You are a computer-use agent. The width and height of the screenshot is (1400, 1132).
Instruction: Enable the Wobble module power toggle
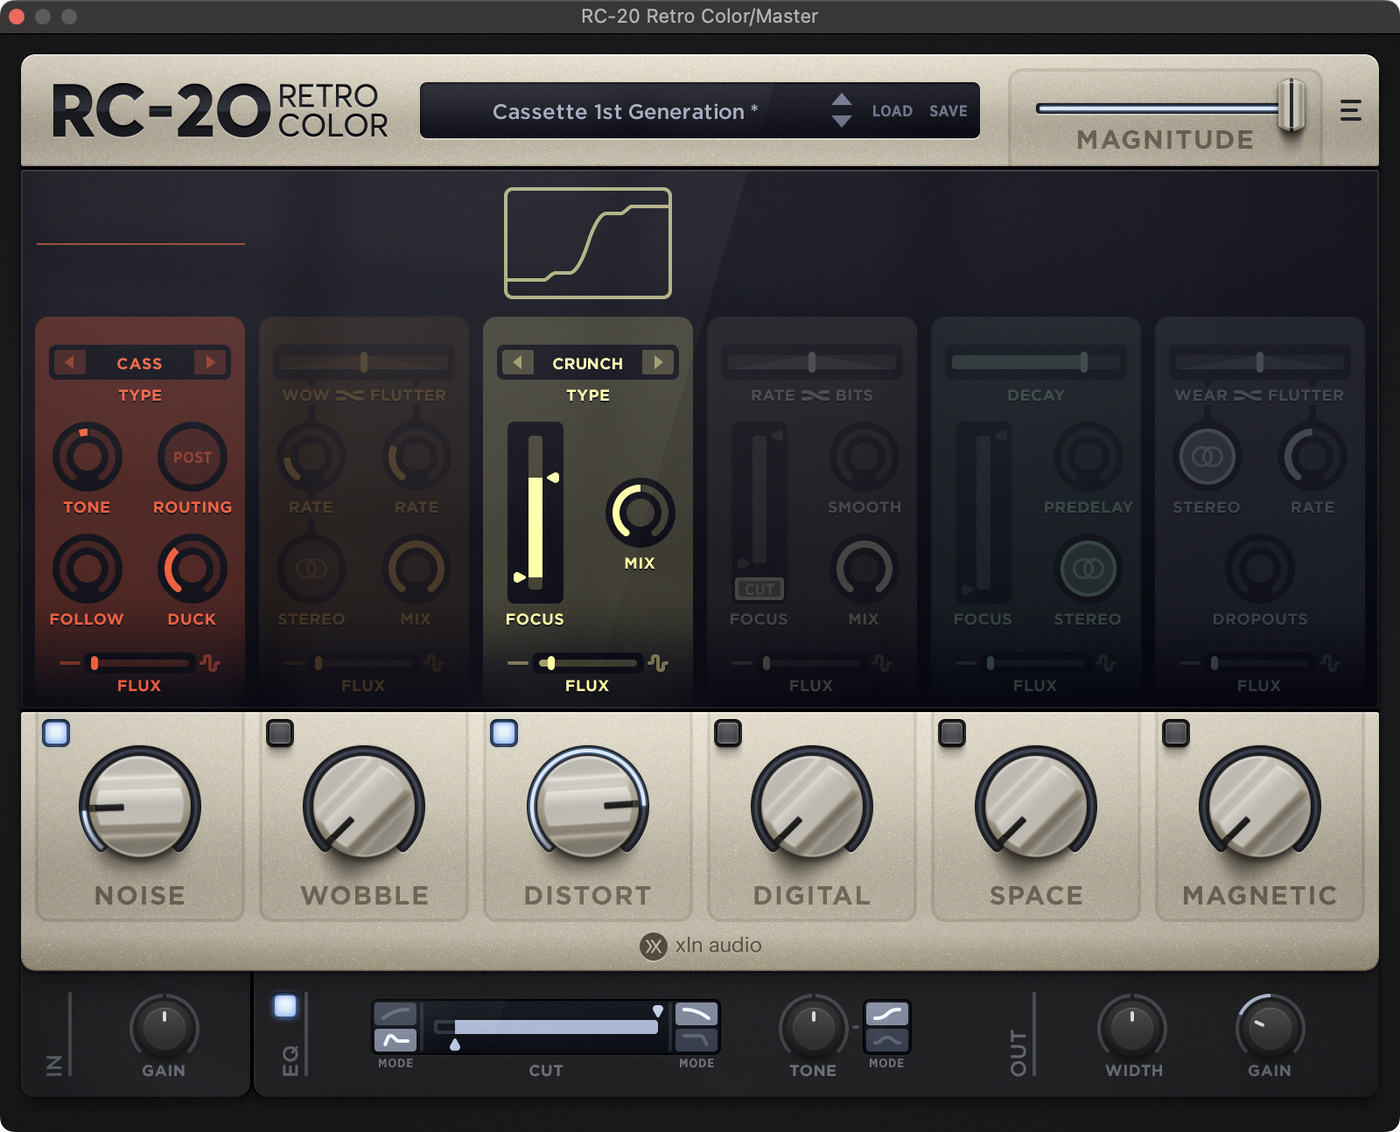(280, 733)
